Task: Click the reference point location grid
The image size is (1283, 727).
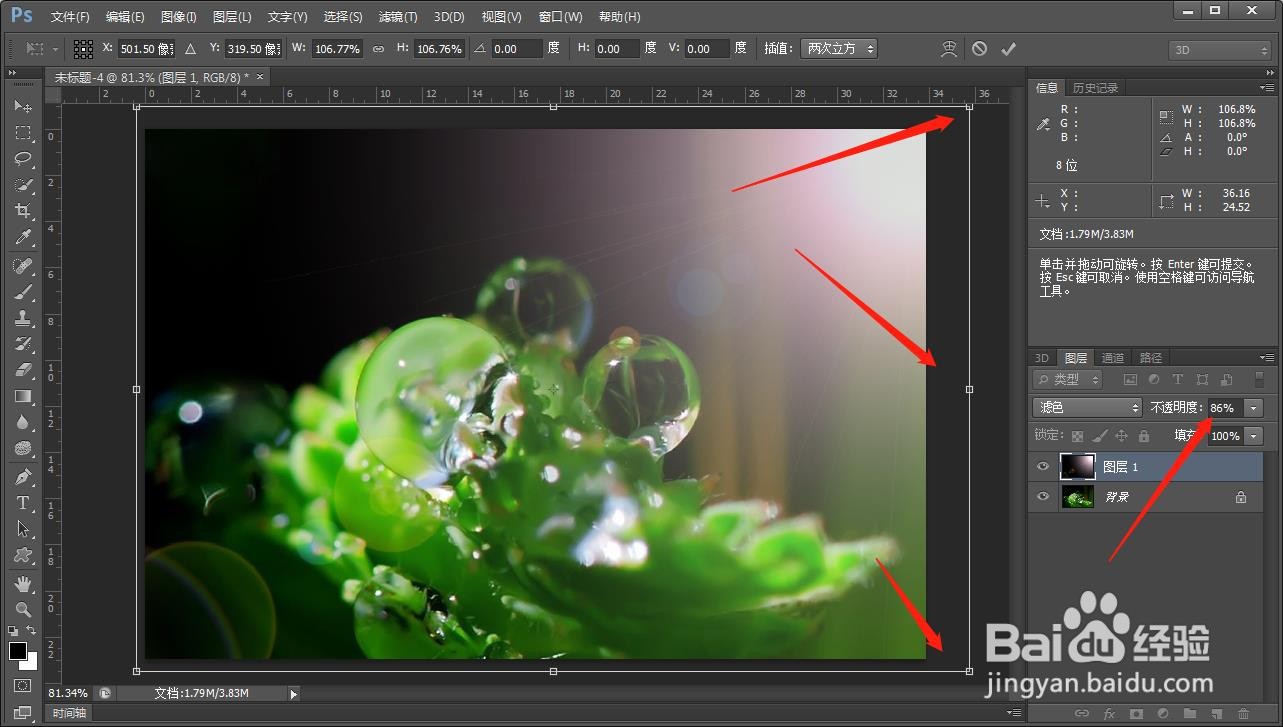Action: click(x=83, y=48)
